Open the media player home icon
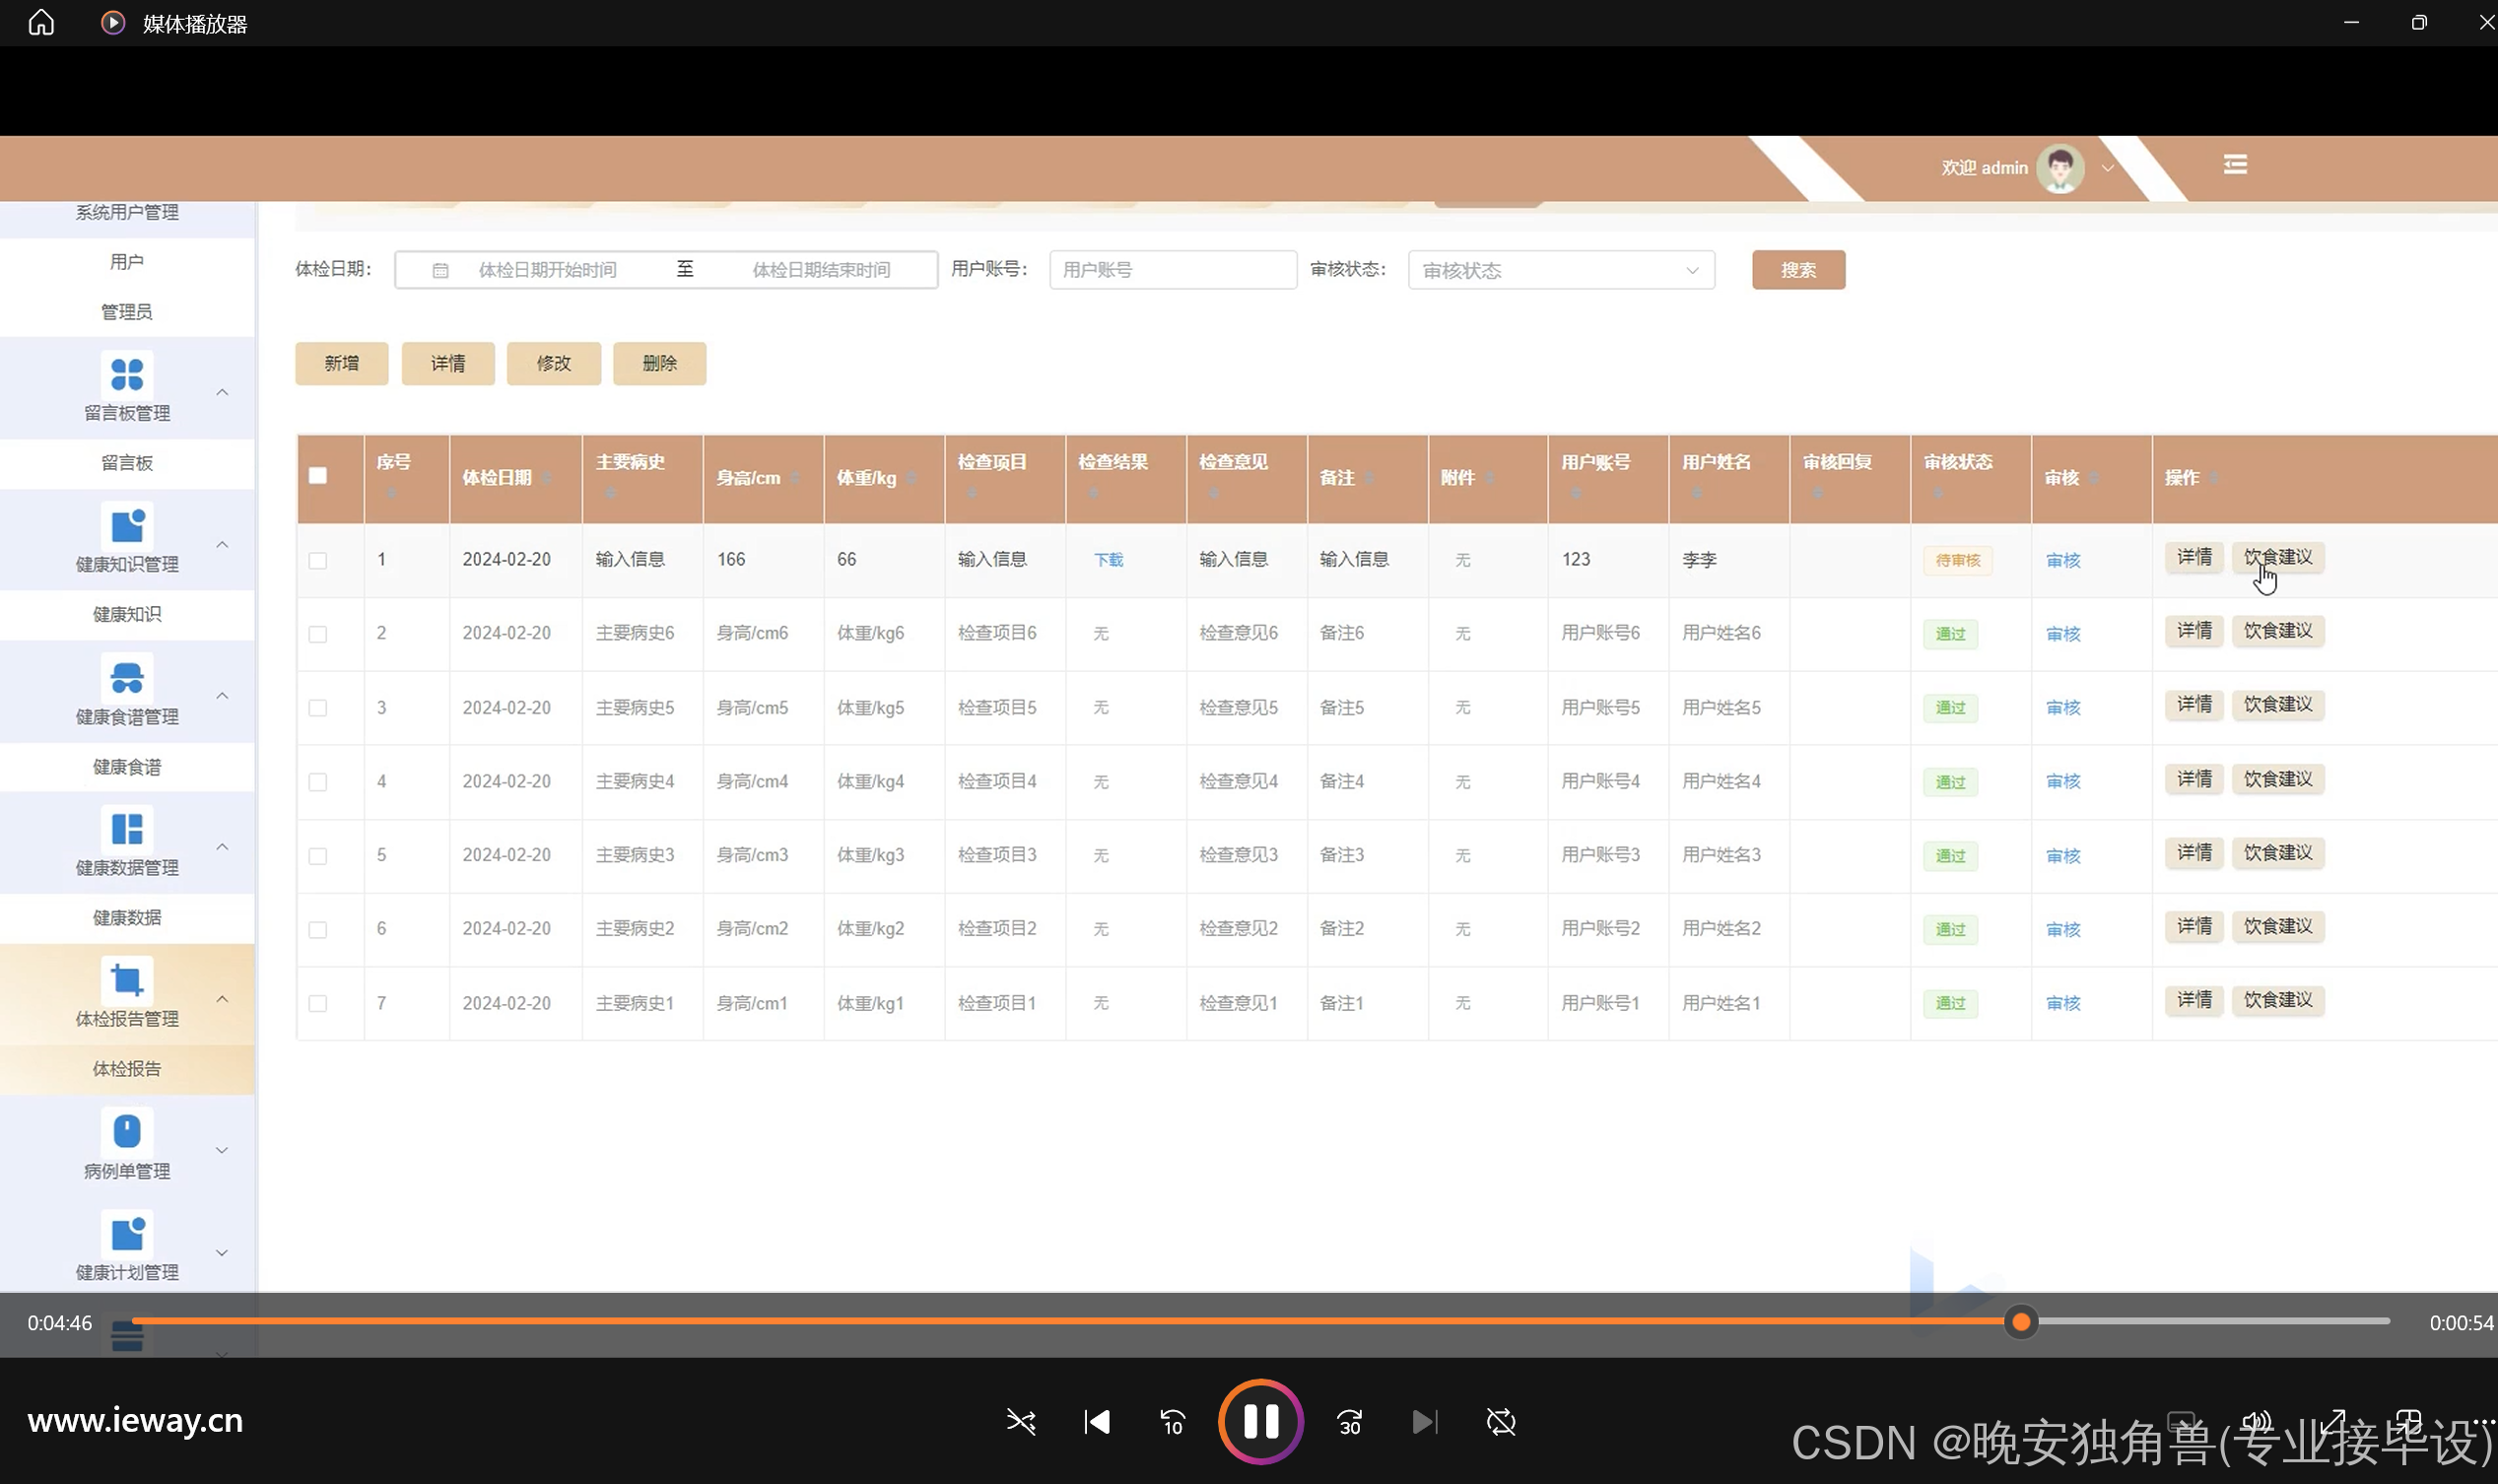 tap(41, 23)
